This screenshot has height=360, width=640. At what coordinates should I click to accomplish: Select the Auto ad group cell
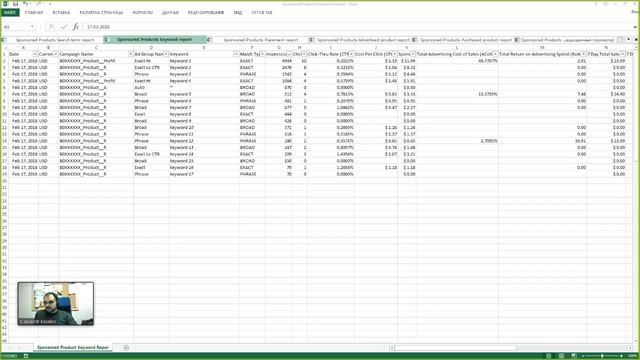tap(151, 87)
